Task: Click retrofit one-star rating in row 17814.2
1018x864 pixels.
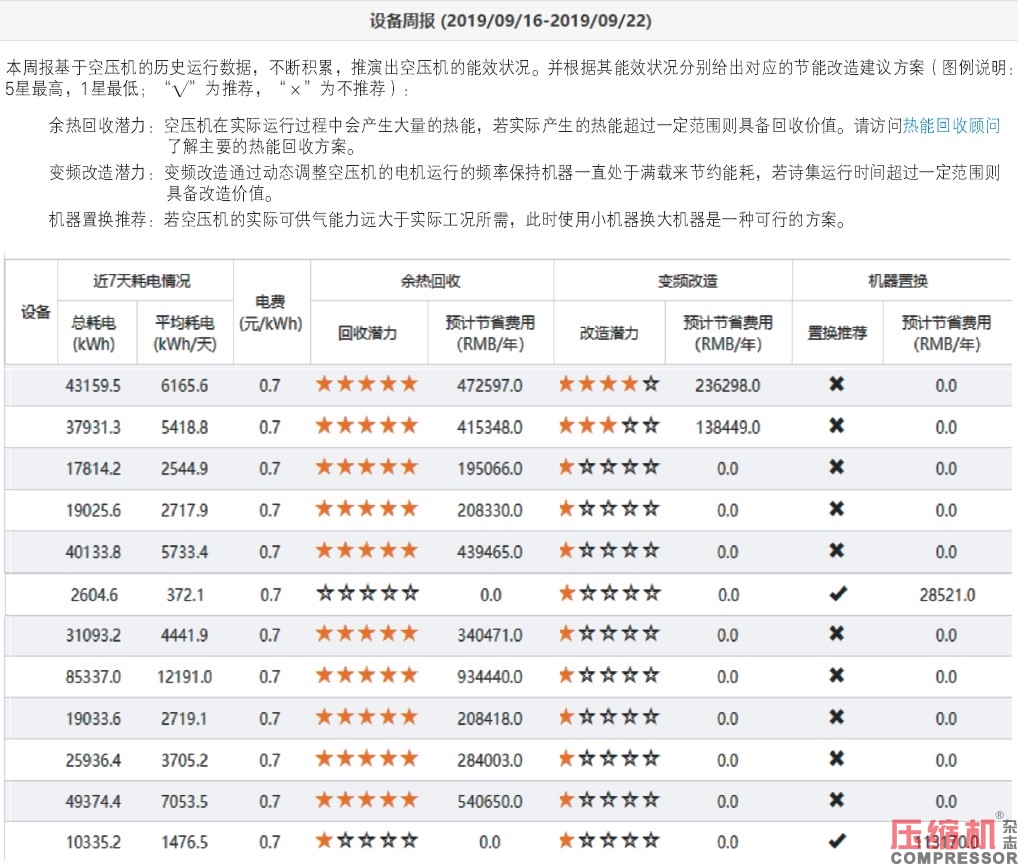Action: [x=609, y=467]
